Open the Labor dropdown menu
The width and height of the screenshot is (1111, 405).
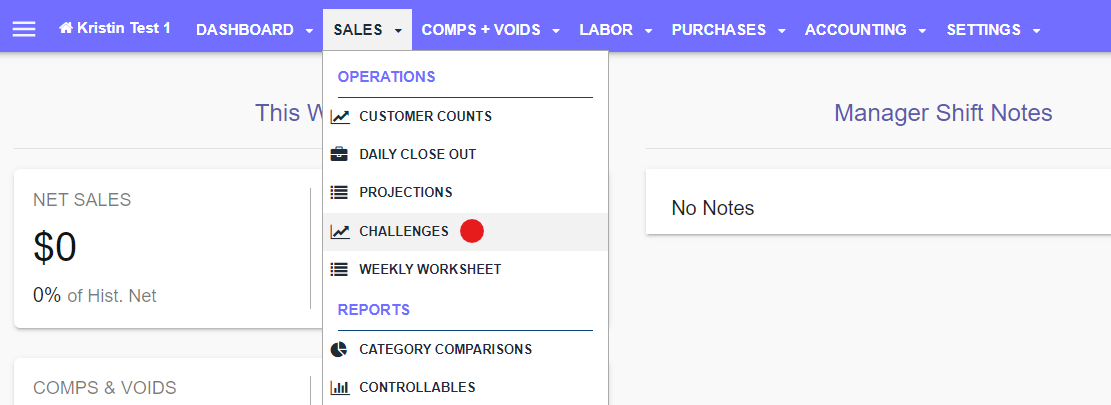point(615,30)
